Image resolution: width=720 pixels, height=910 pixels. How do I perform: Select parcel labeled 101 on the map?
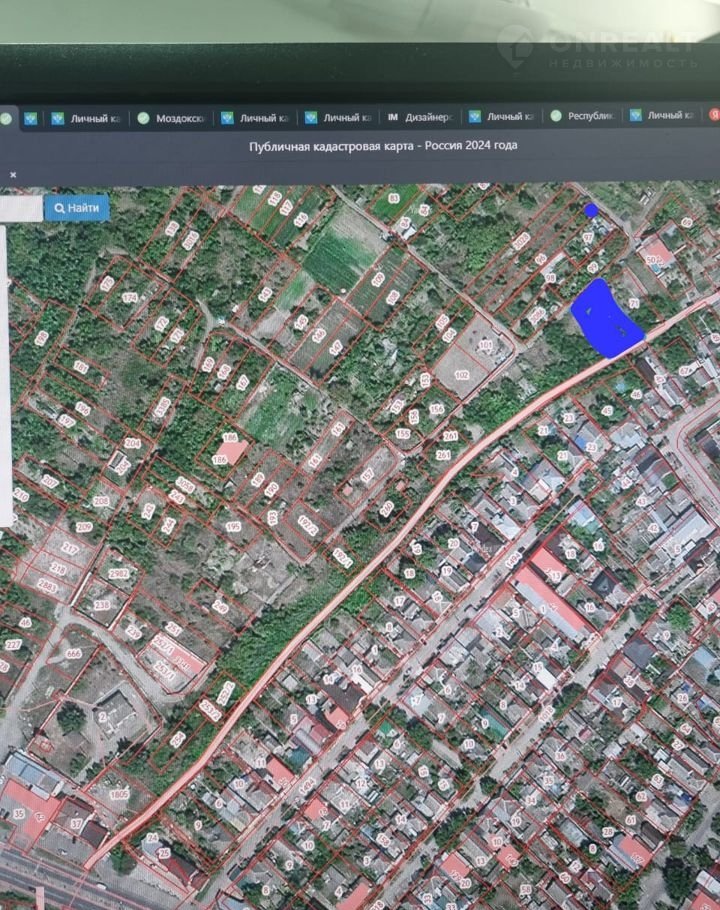[x=486, y=346]
